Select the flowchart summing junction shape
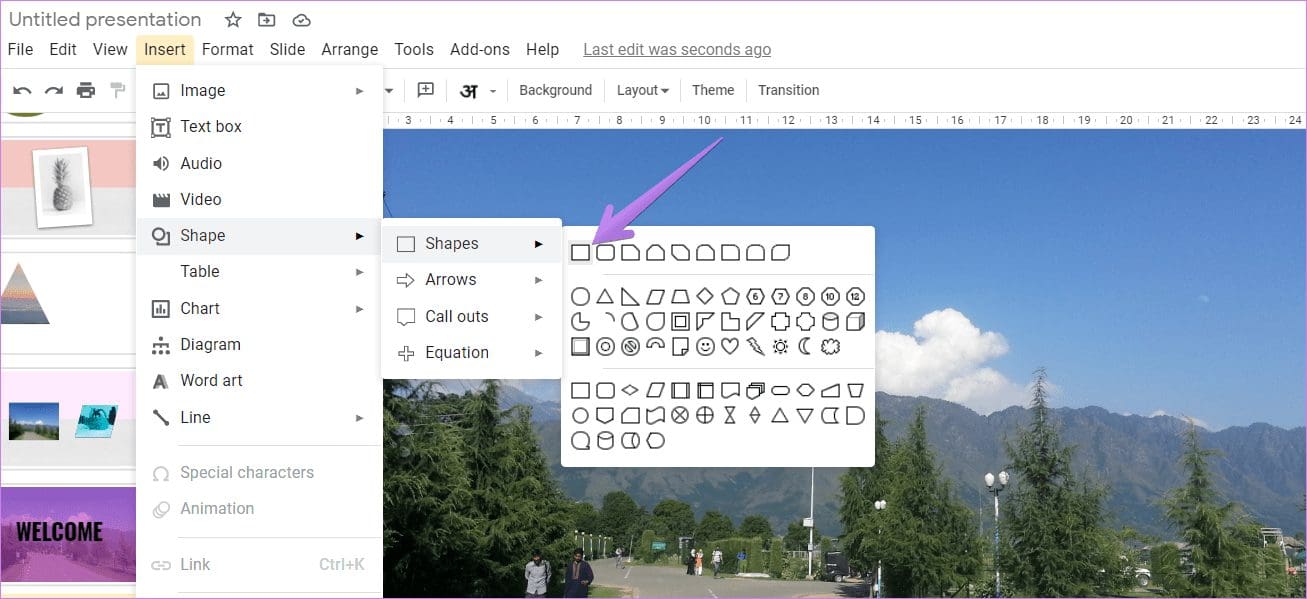Screen dimensions: 1307x599 point(680,415)
